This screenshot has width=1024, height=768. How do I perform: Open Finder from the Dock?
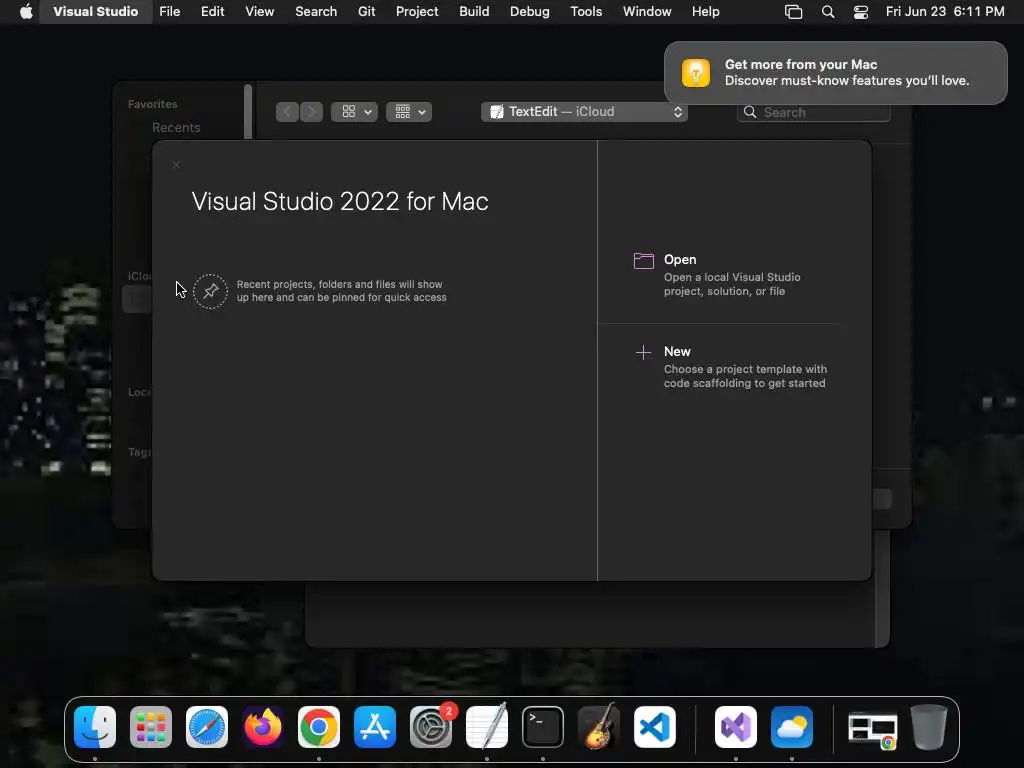pos(95,727)
